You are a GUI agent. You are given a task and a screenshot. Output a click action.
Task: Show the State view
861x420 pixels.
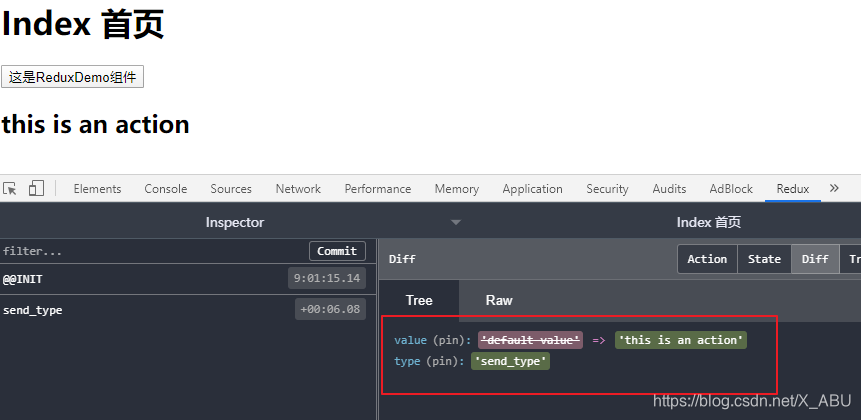(x=764, y=259)
